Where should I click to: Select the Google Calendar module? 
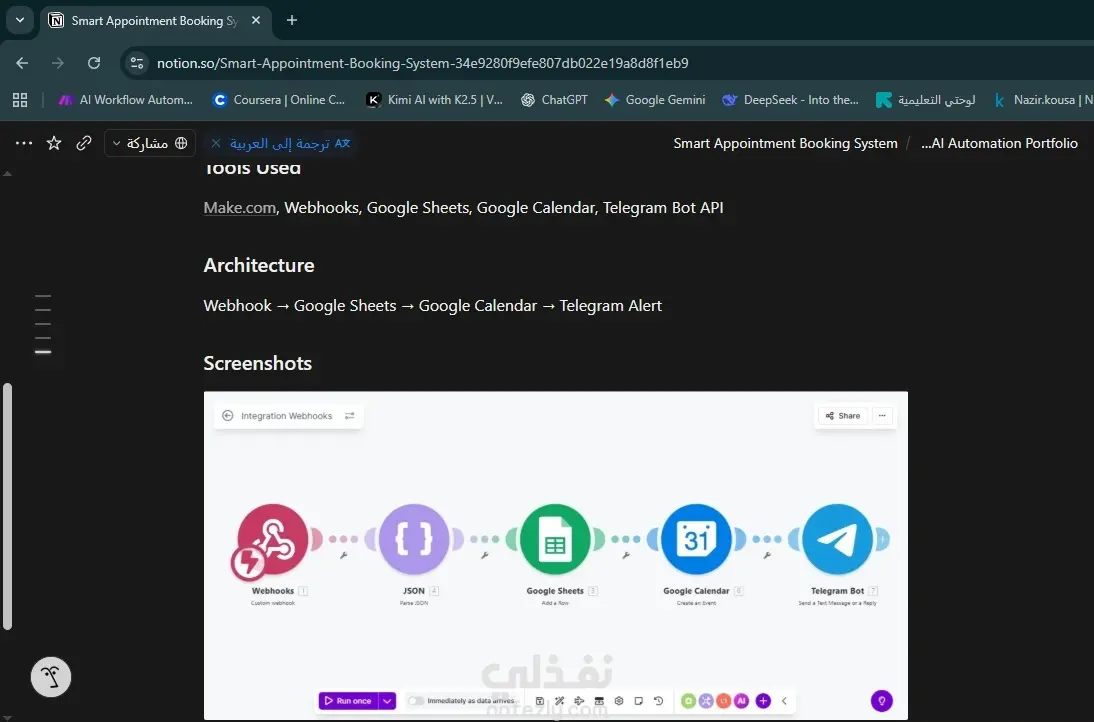pyautogui.click(x=696, y=539)
